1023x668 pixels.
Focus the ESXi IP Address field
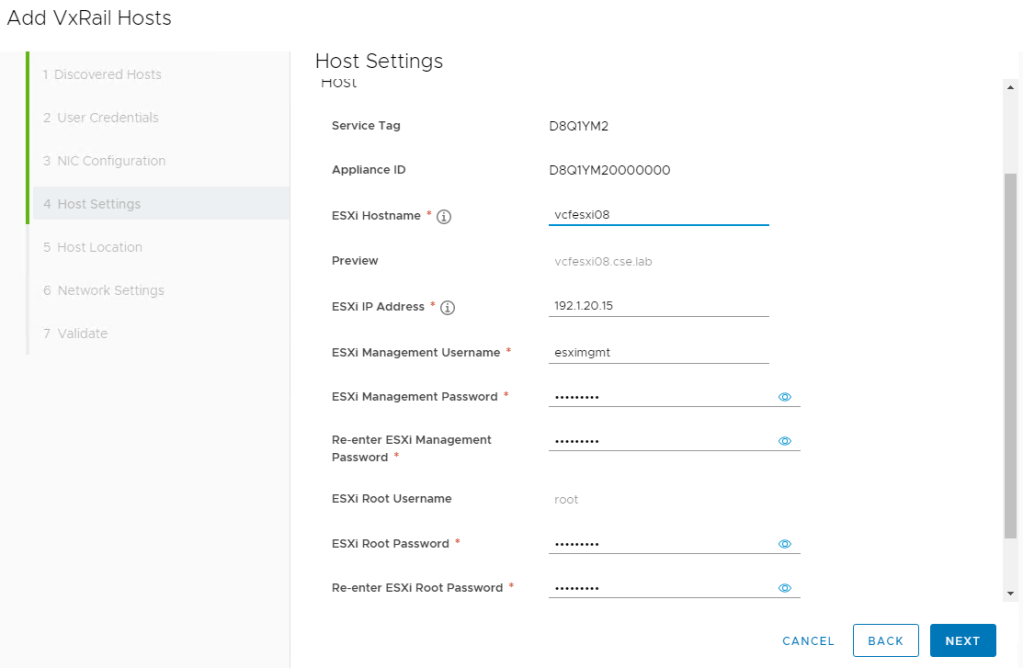(658, 306)
